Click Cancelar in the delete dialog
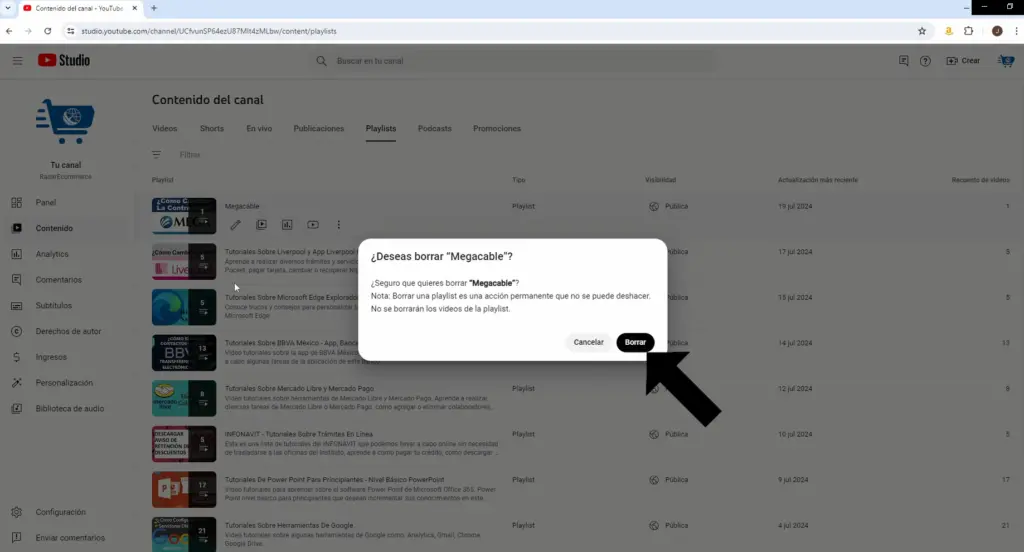Viewport: 1024px width, 552px height. pyautogui.click(x=588, y=342)
